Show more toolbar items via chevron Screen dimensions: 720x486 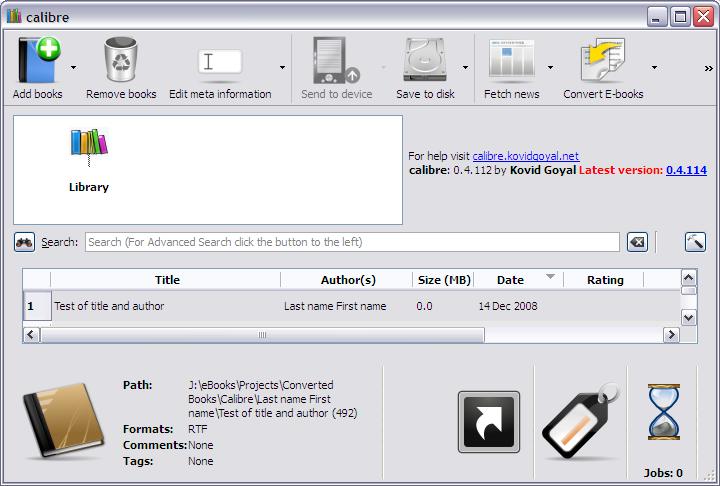[709, 68]
